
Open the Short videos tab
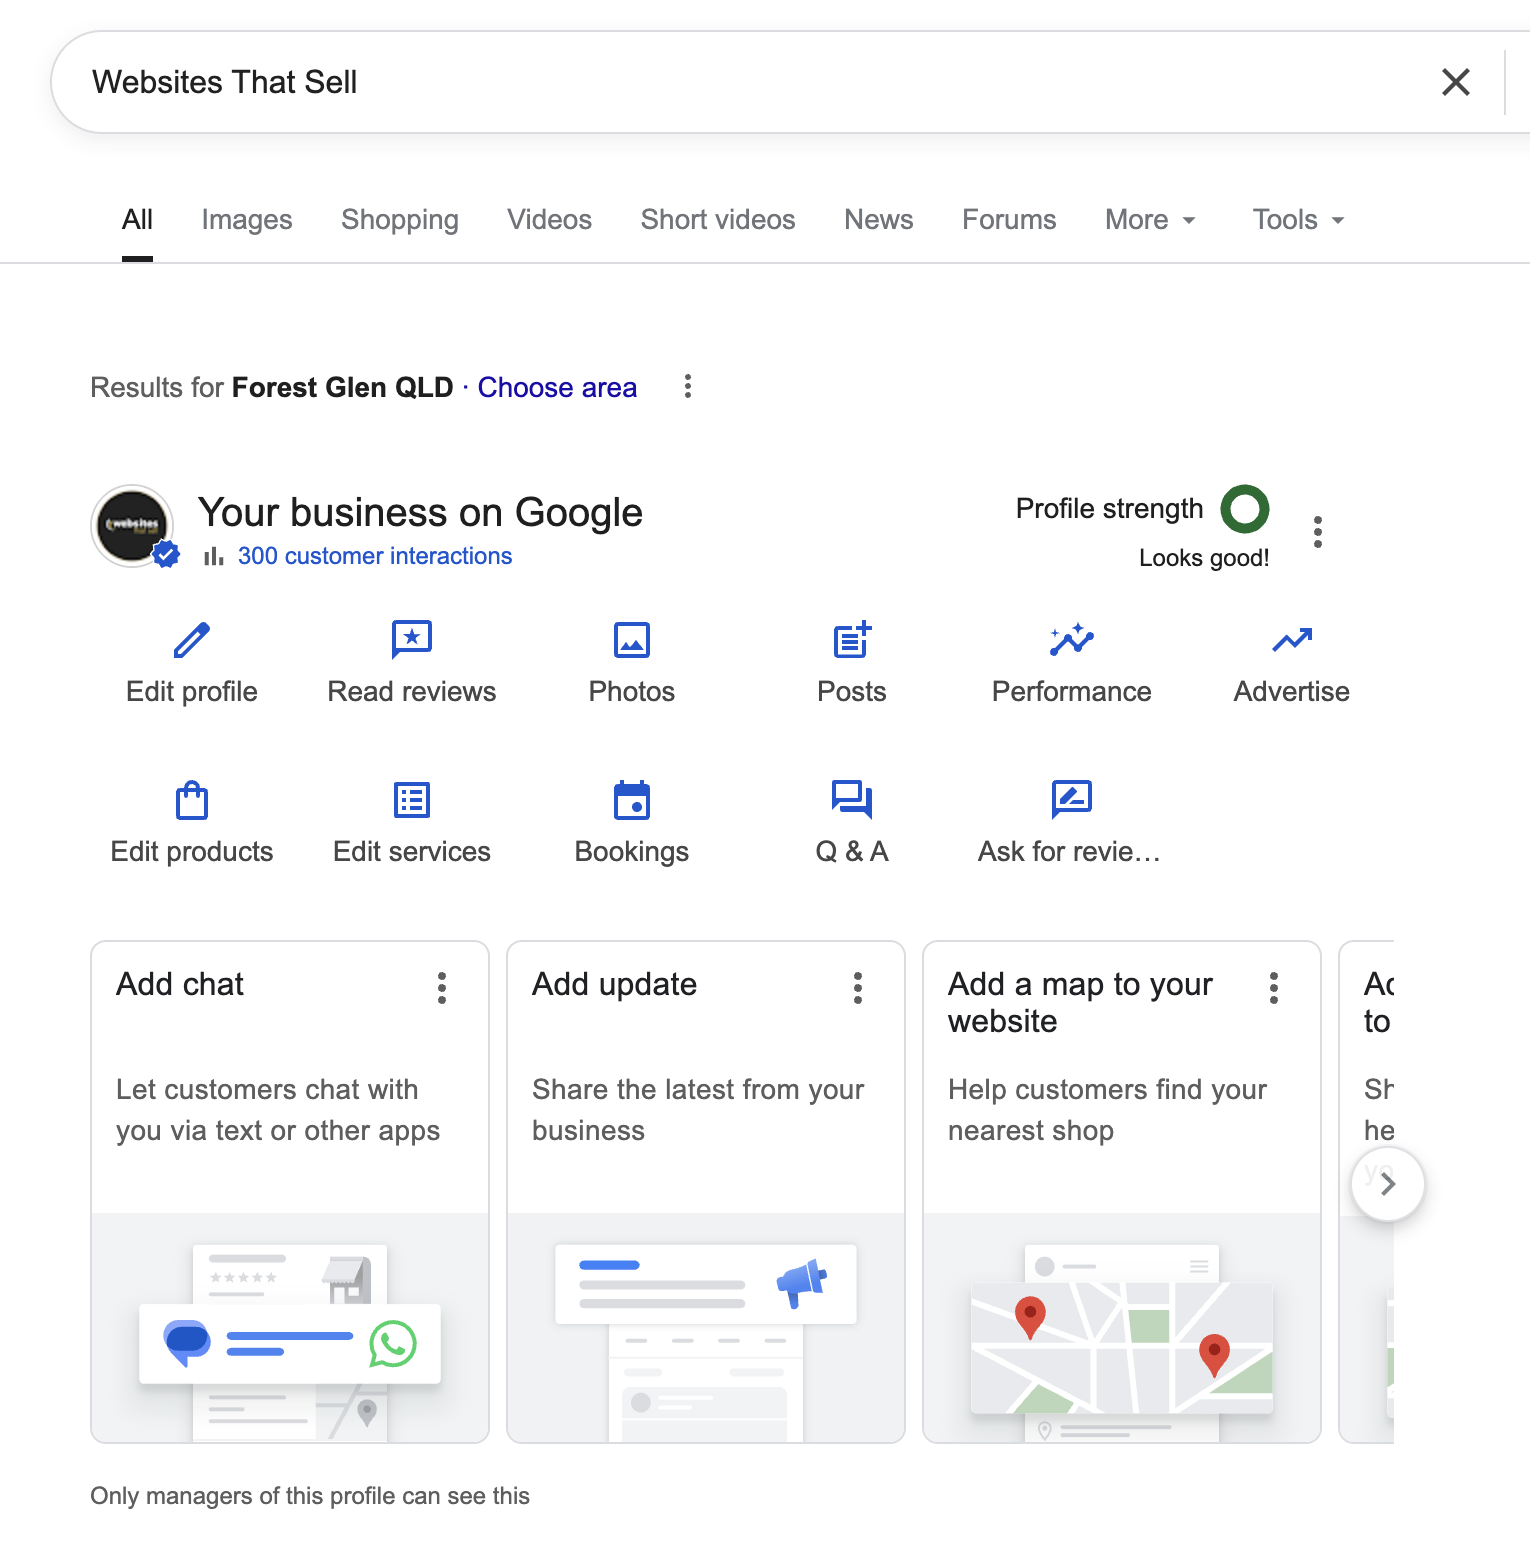click(718, 220)
